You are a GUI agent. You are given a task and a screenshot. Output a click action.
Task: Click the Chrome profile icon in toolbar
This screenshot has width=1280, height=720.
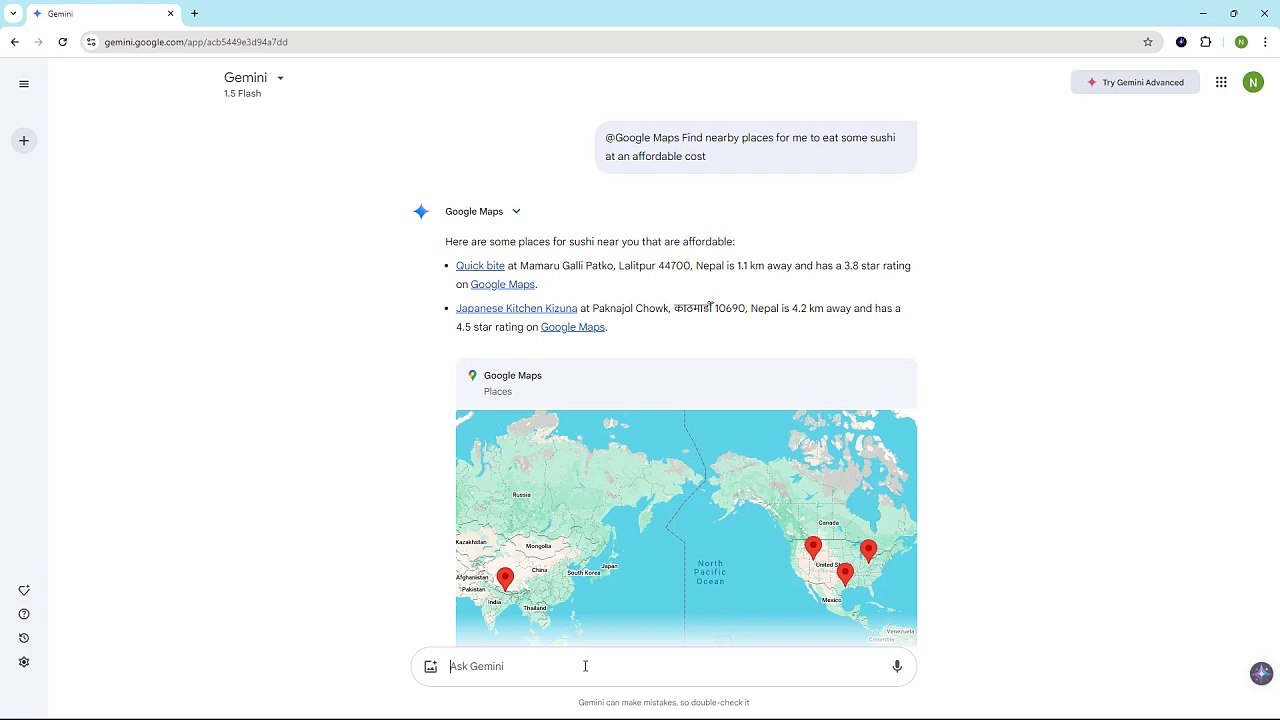pyautogui.click(x=1241, y=42)
